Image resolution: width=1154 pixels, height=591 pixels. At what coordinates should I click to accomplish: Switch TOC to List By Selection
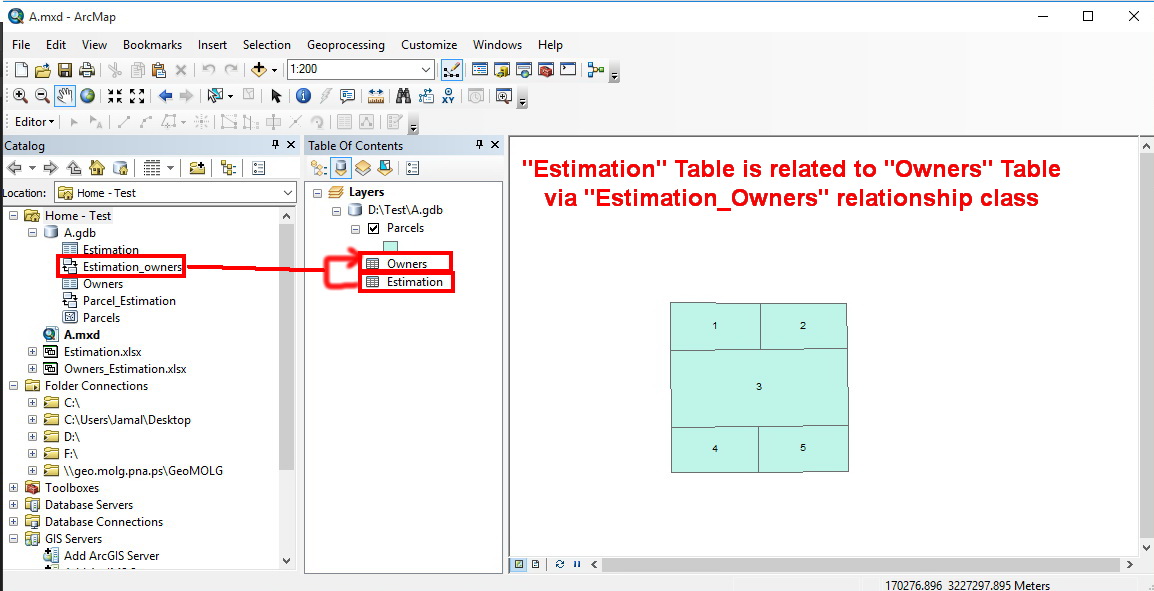coord(385,168)
